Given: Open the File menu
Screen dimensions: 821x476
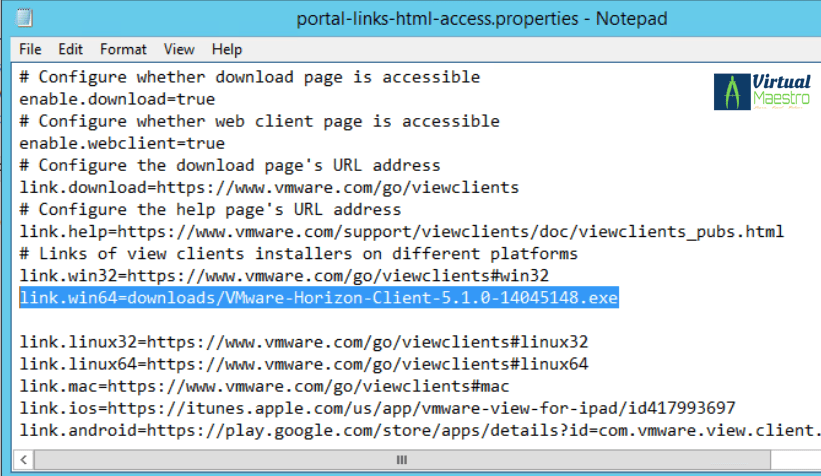Looking at the screenshot, I should 30,49.
